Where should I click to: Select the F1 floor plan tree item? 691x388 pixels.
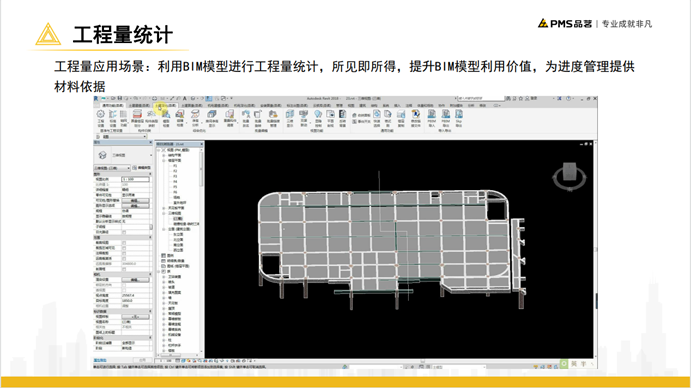point(175,166)
